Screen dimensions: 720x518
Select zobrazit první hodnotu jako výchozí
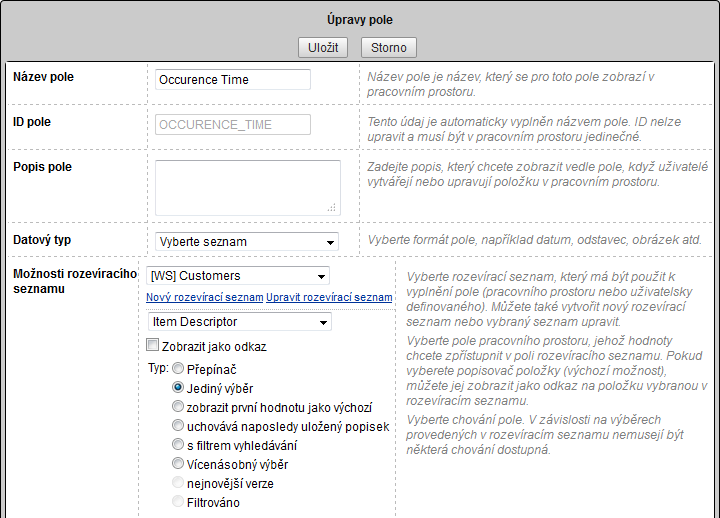pos(178,407)
